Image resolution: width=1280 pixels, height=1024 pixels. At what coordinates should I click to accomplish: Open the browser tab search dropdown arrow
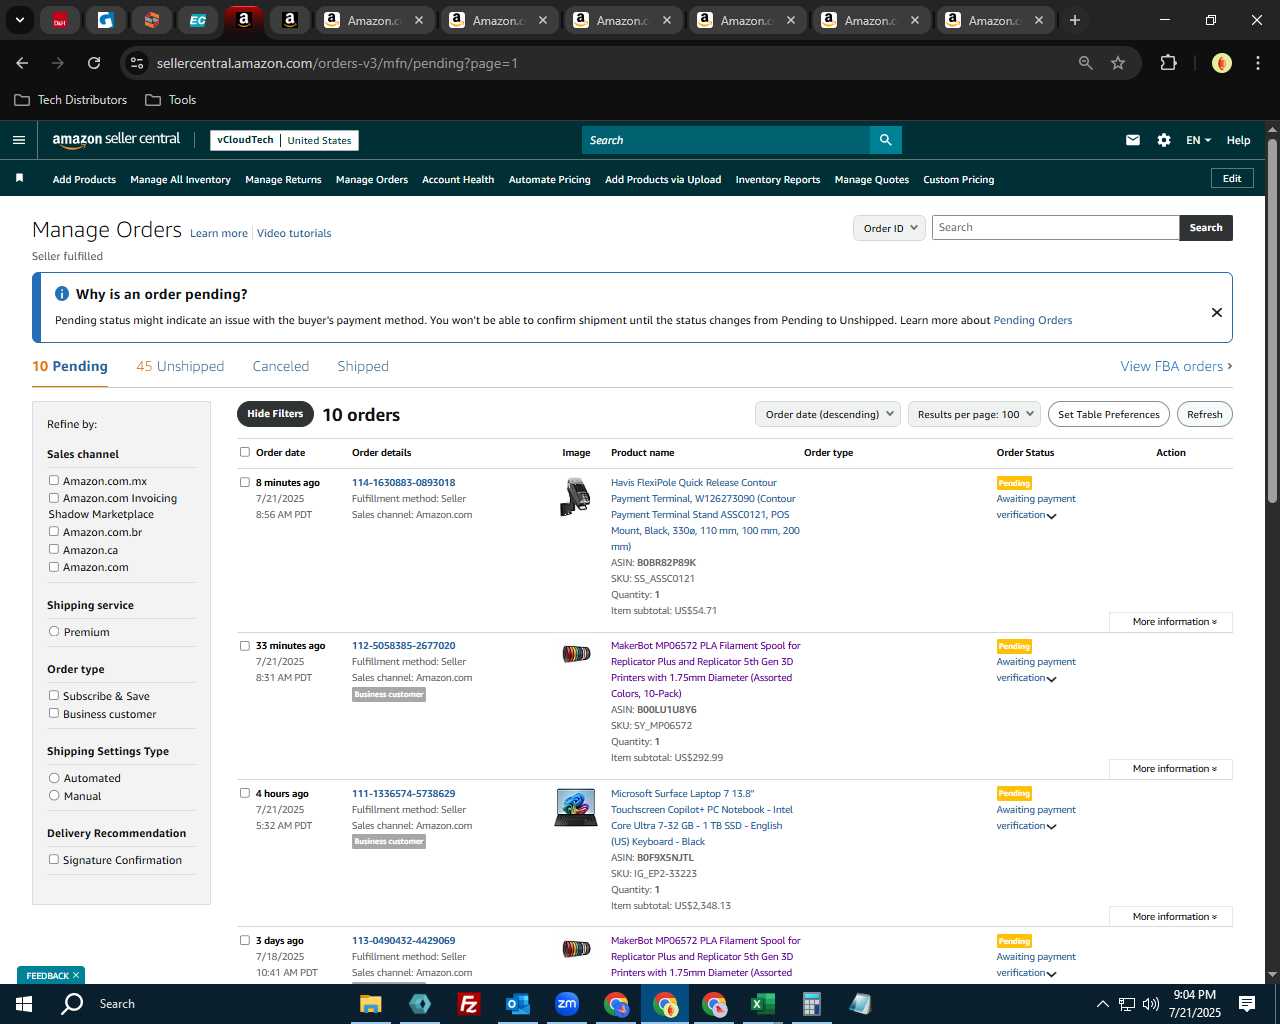19,20
